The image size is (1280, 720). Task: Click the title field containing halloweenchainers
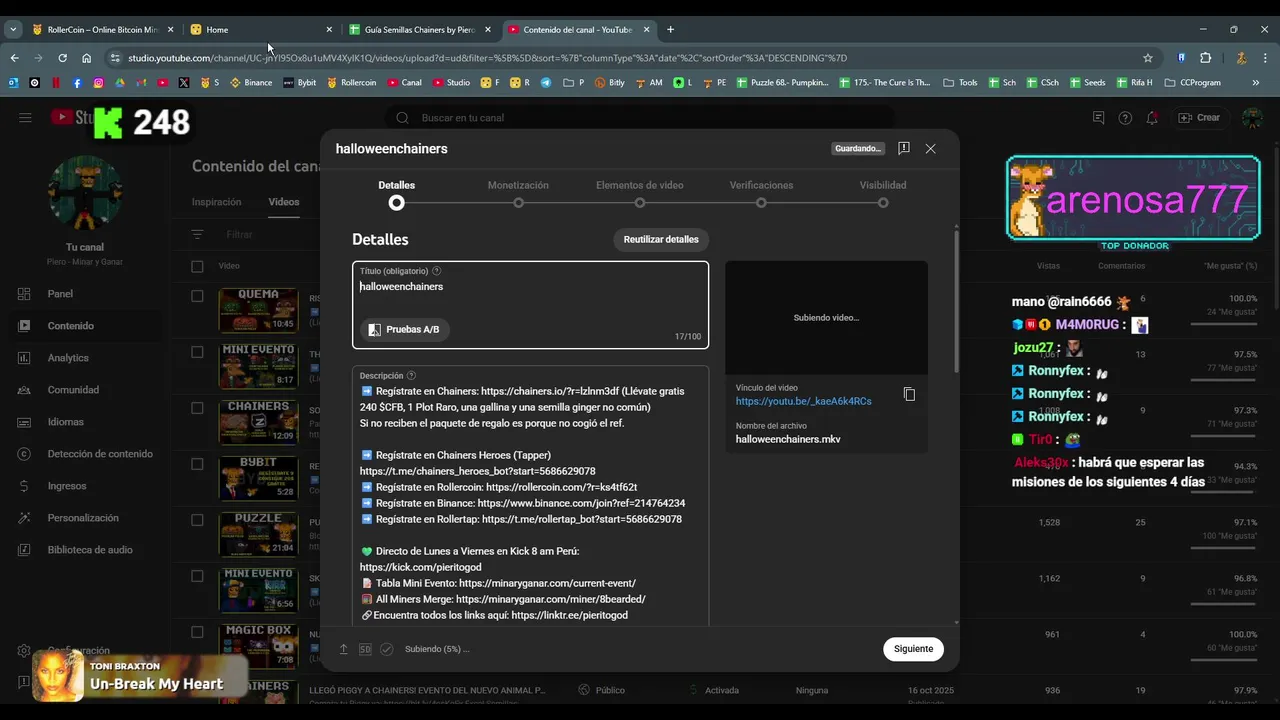(530, 305)
